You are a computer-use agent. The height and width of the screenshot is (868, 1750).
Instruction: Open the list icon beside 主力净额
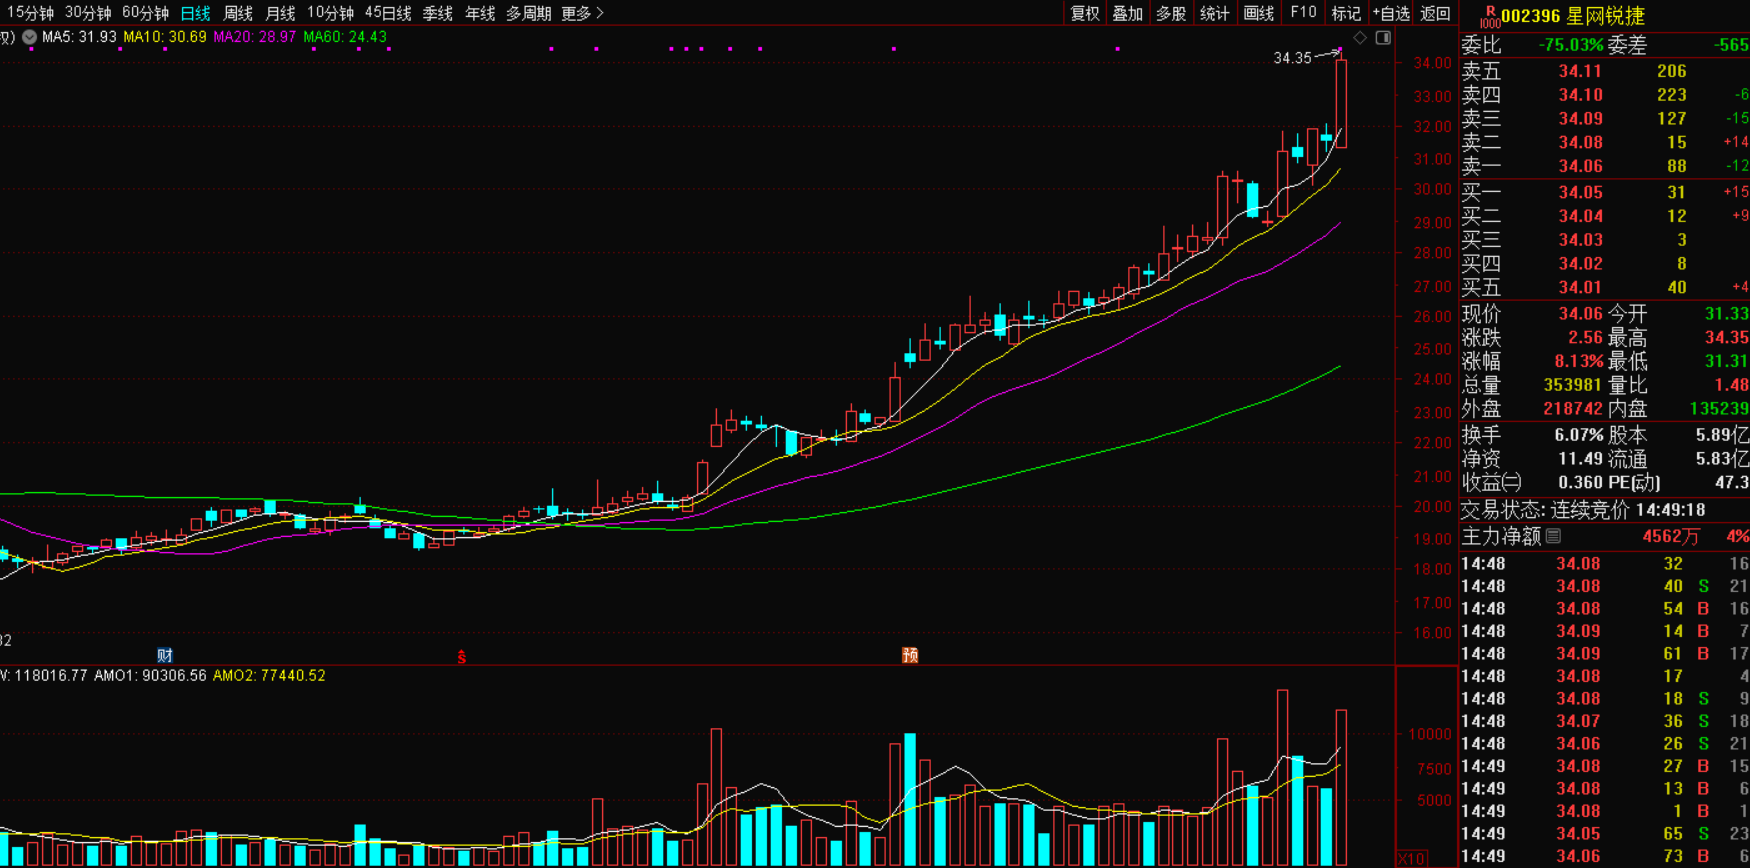pos(1553,536)
